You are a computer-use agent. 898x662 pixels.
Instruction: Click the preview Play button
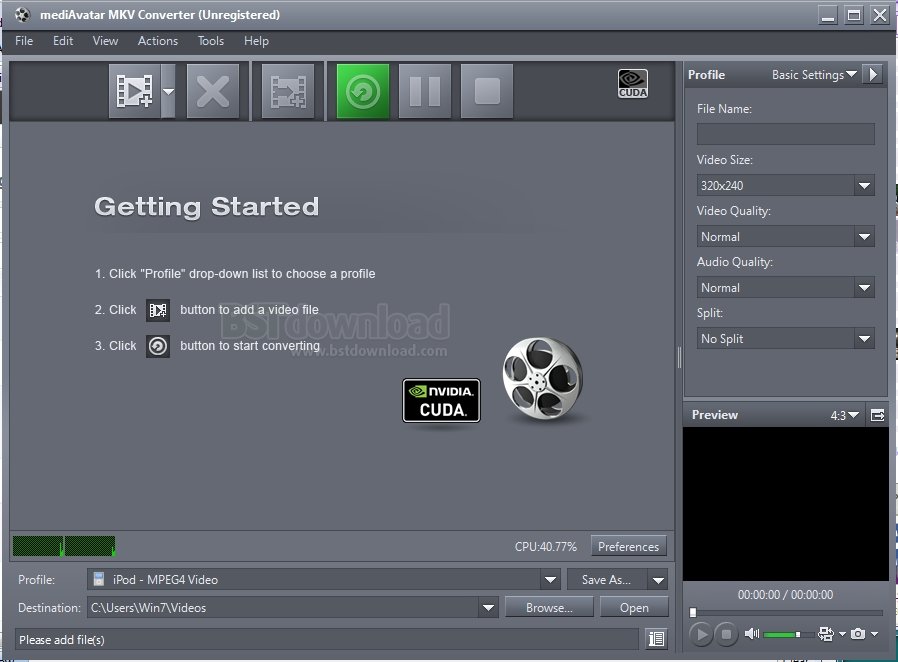(x=700, y=634)
